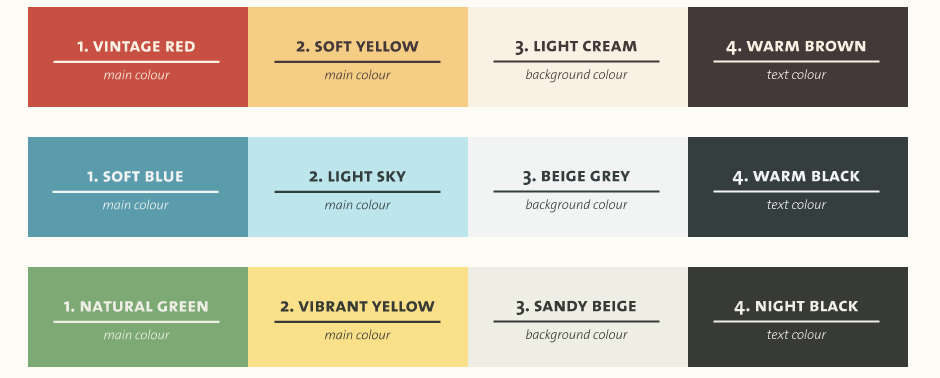The width and height of the screenshot is (940, 378).
Task: Pick the Light Sky colour swatch
Action: click(x=358, y=187)
